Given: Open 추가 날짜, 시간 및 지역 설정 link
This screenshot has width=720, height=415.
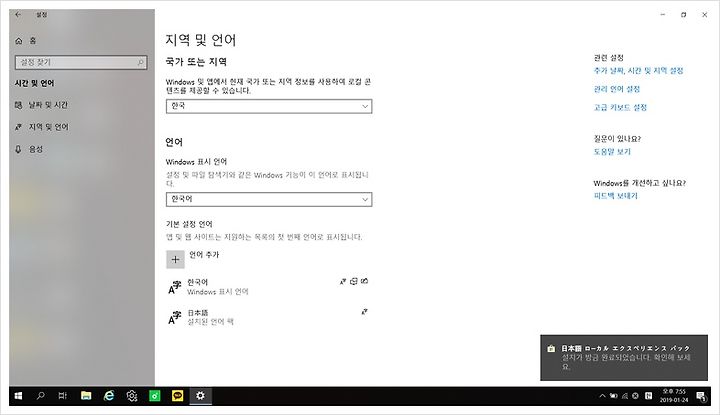Looking at the screenshot, I should point(638,71).
